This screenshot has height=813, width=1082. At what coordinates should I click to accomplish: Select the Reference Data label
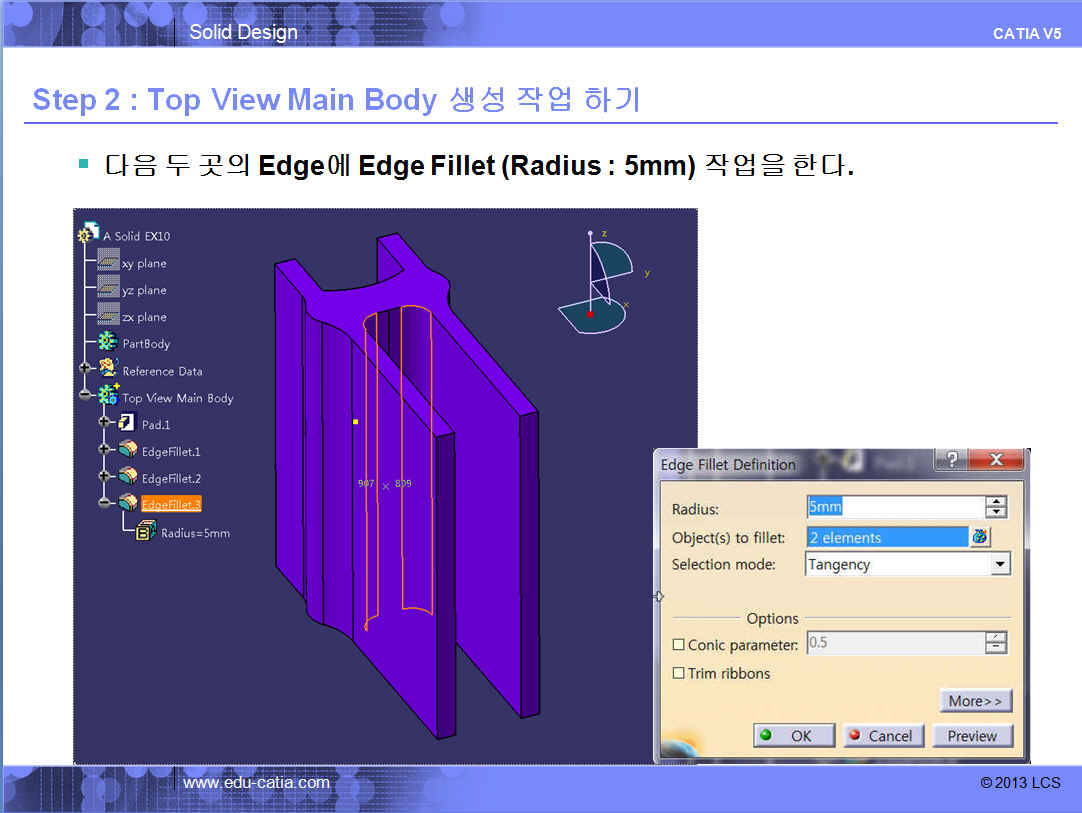pyautogui.click(x=162, y=371)
